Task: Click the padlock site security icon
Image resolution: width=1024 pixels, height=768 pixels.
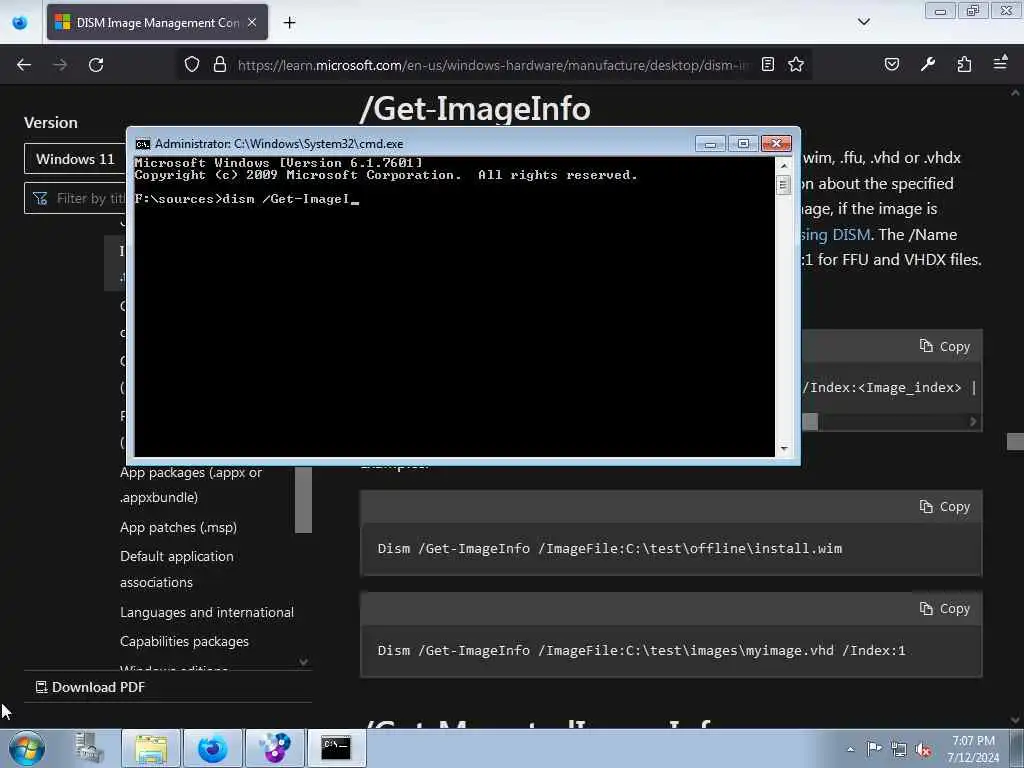Action: (220, 64)
